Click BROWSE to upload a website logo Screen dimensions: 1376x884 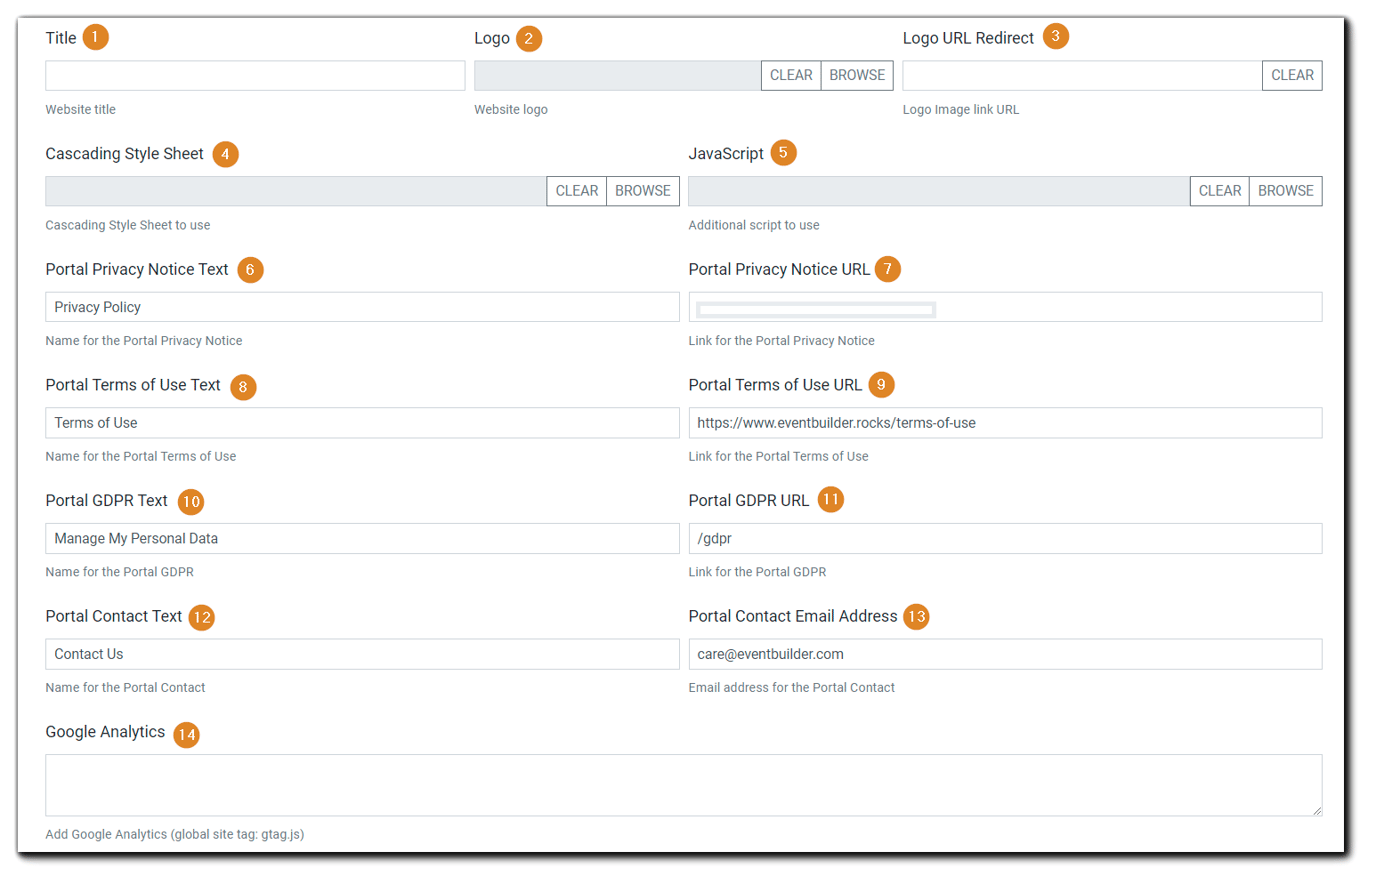856,75
